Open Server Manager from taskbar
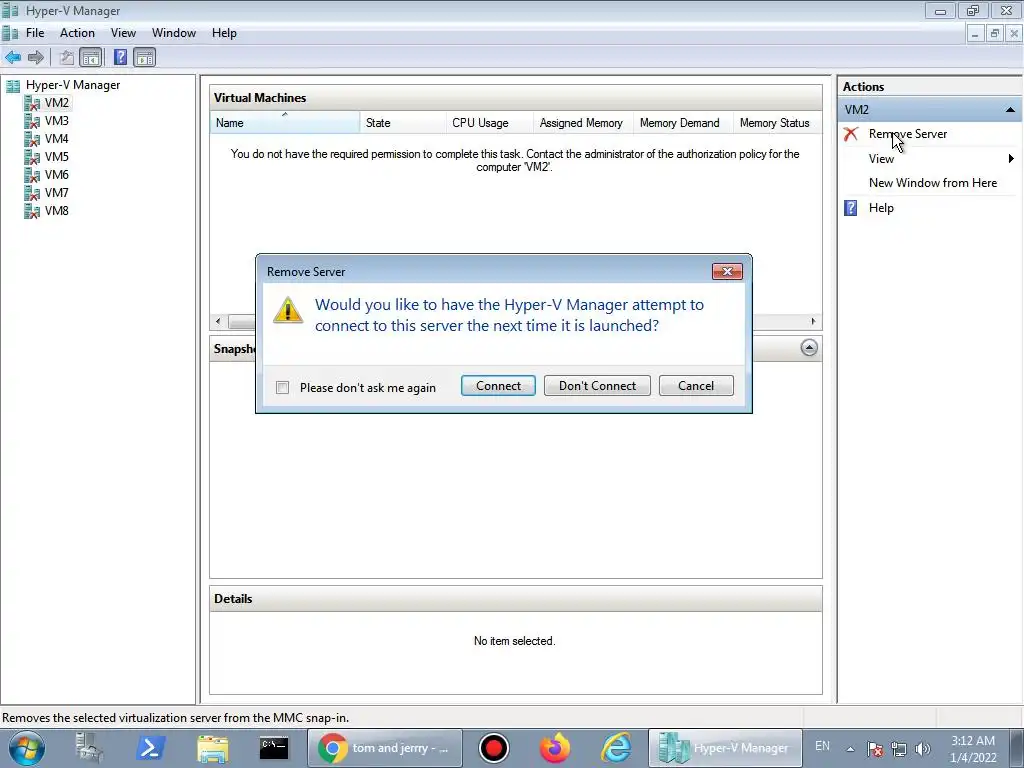This screenshot has height=768, width=1024. (x=89, y=748)
